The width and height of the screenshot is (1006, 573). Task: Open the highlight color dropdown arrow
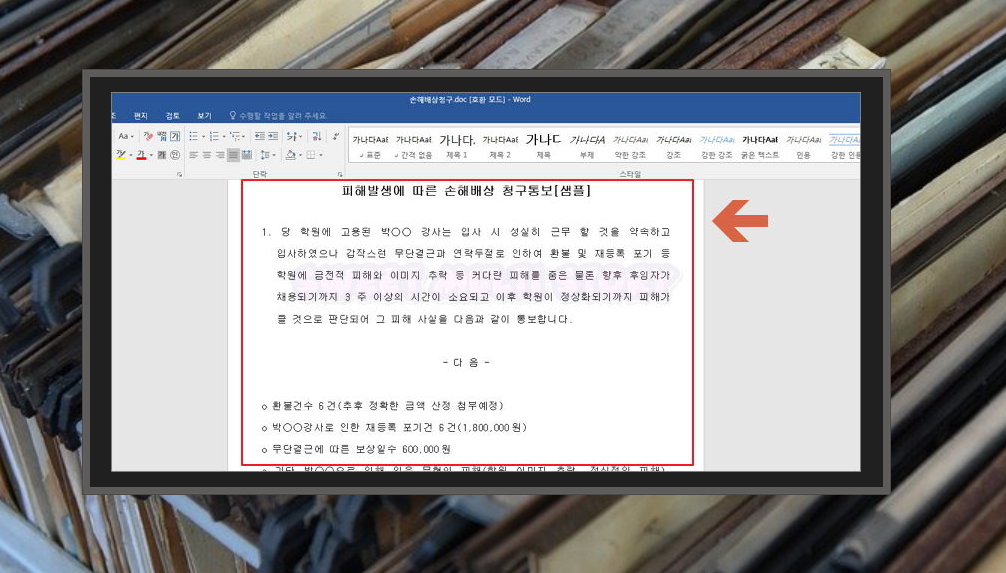(131, 155)
